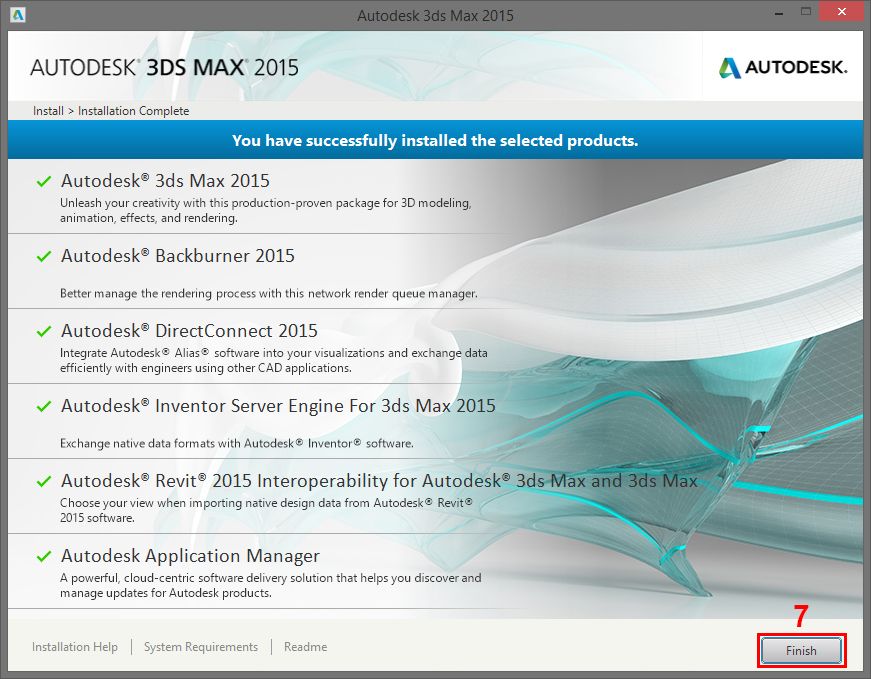Click the 'Exchange native data formats' description
The height and width of the screenshot is (679, 871).
click(x=237, y=443)
